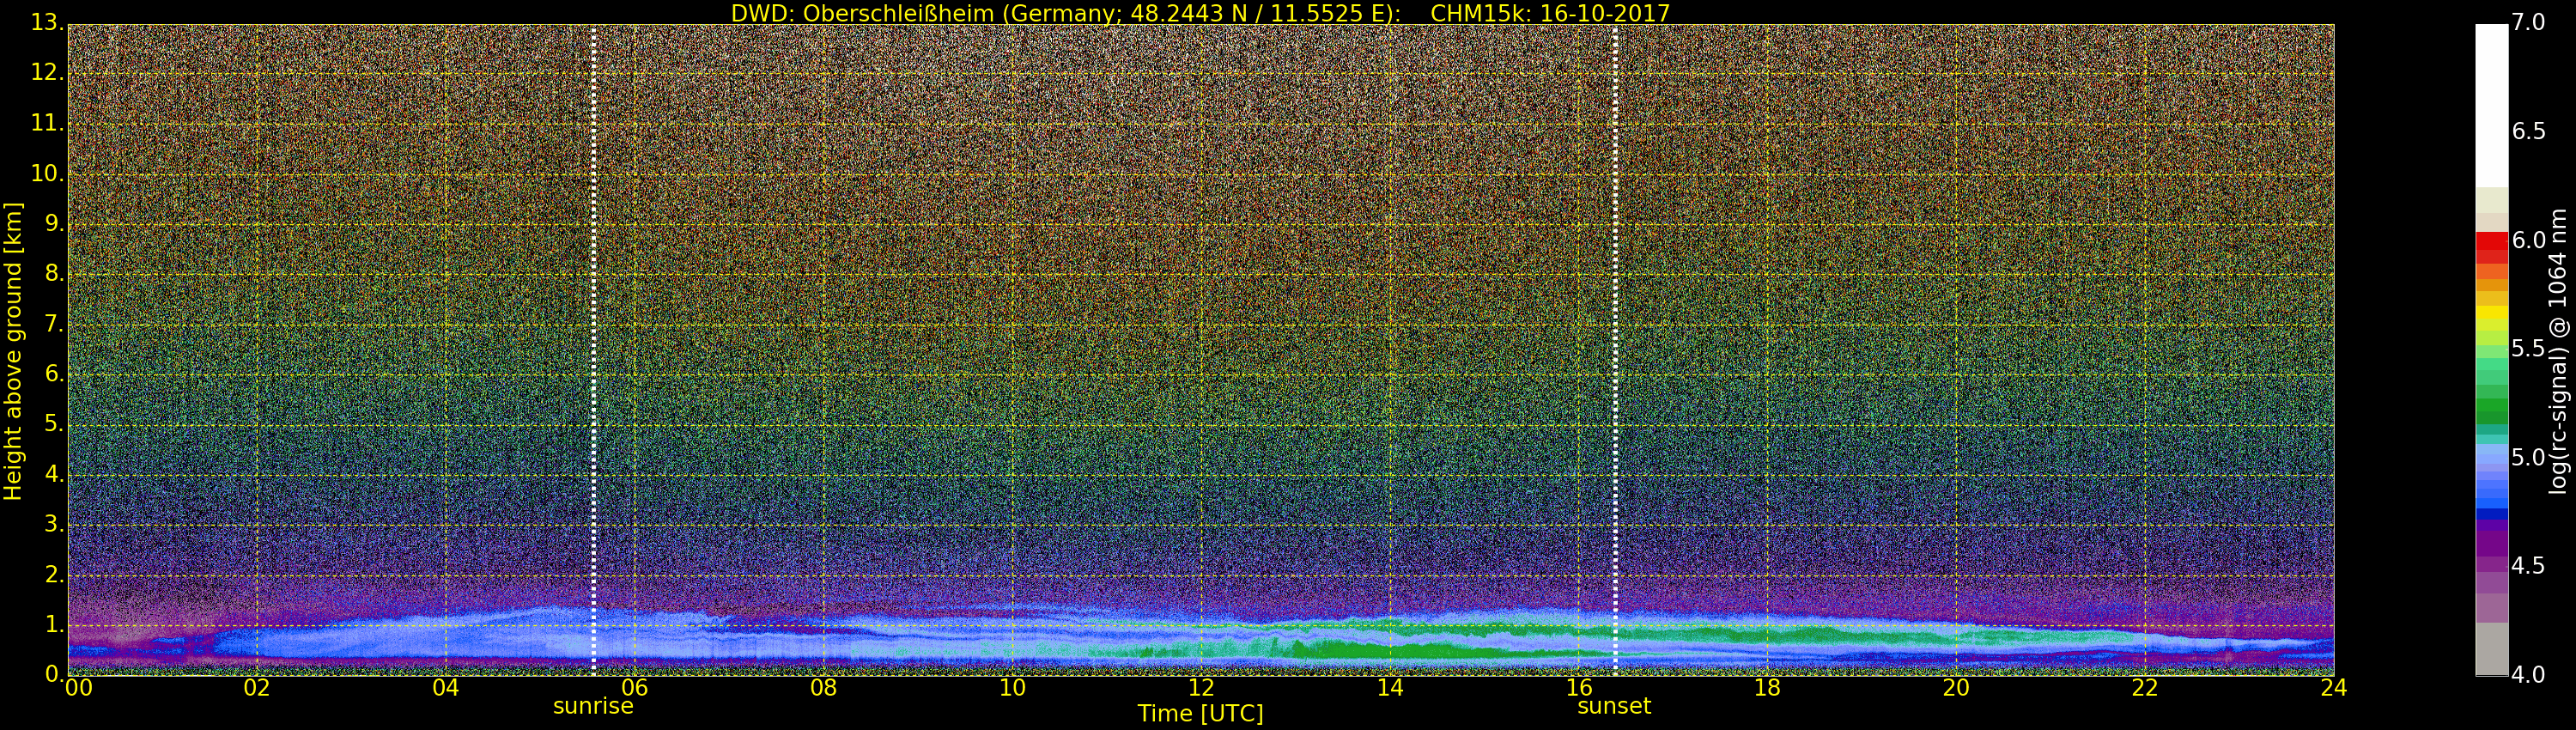Click height-axis tick label "7."
This screenshot has width=2576, height=730.
pyautogui.click(x=54, y=323)
